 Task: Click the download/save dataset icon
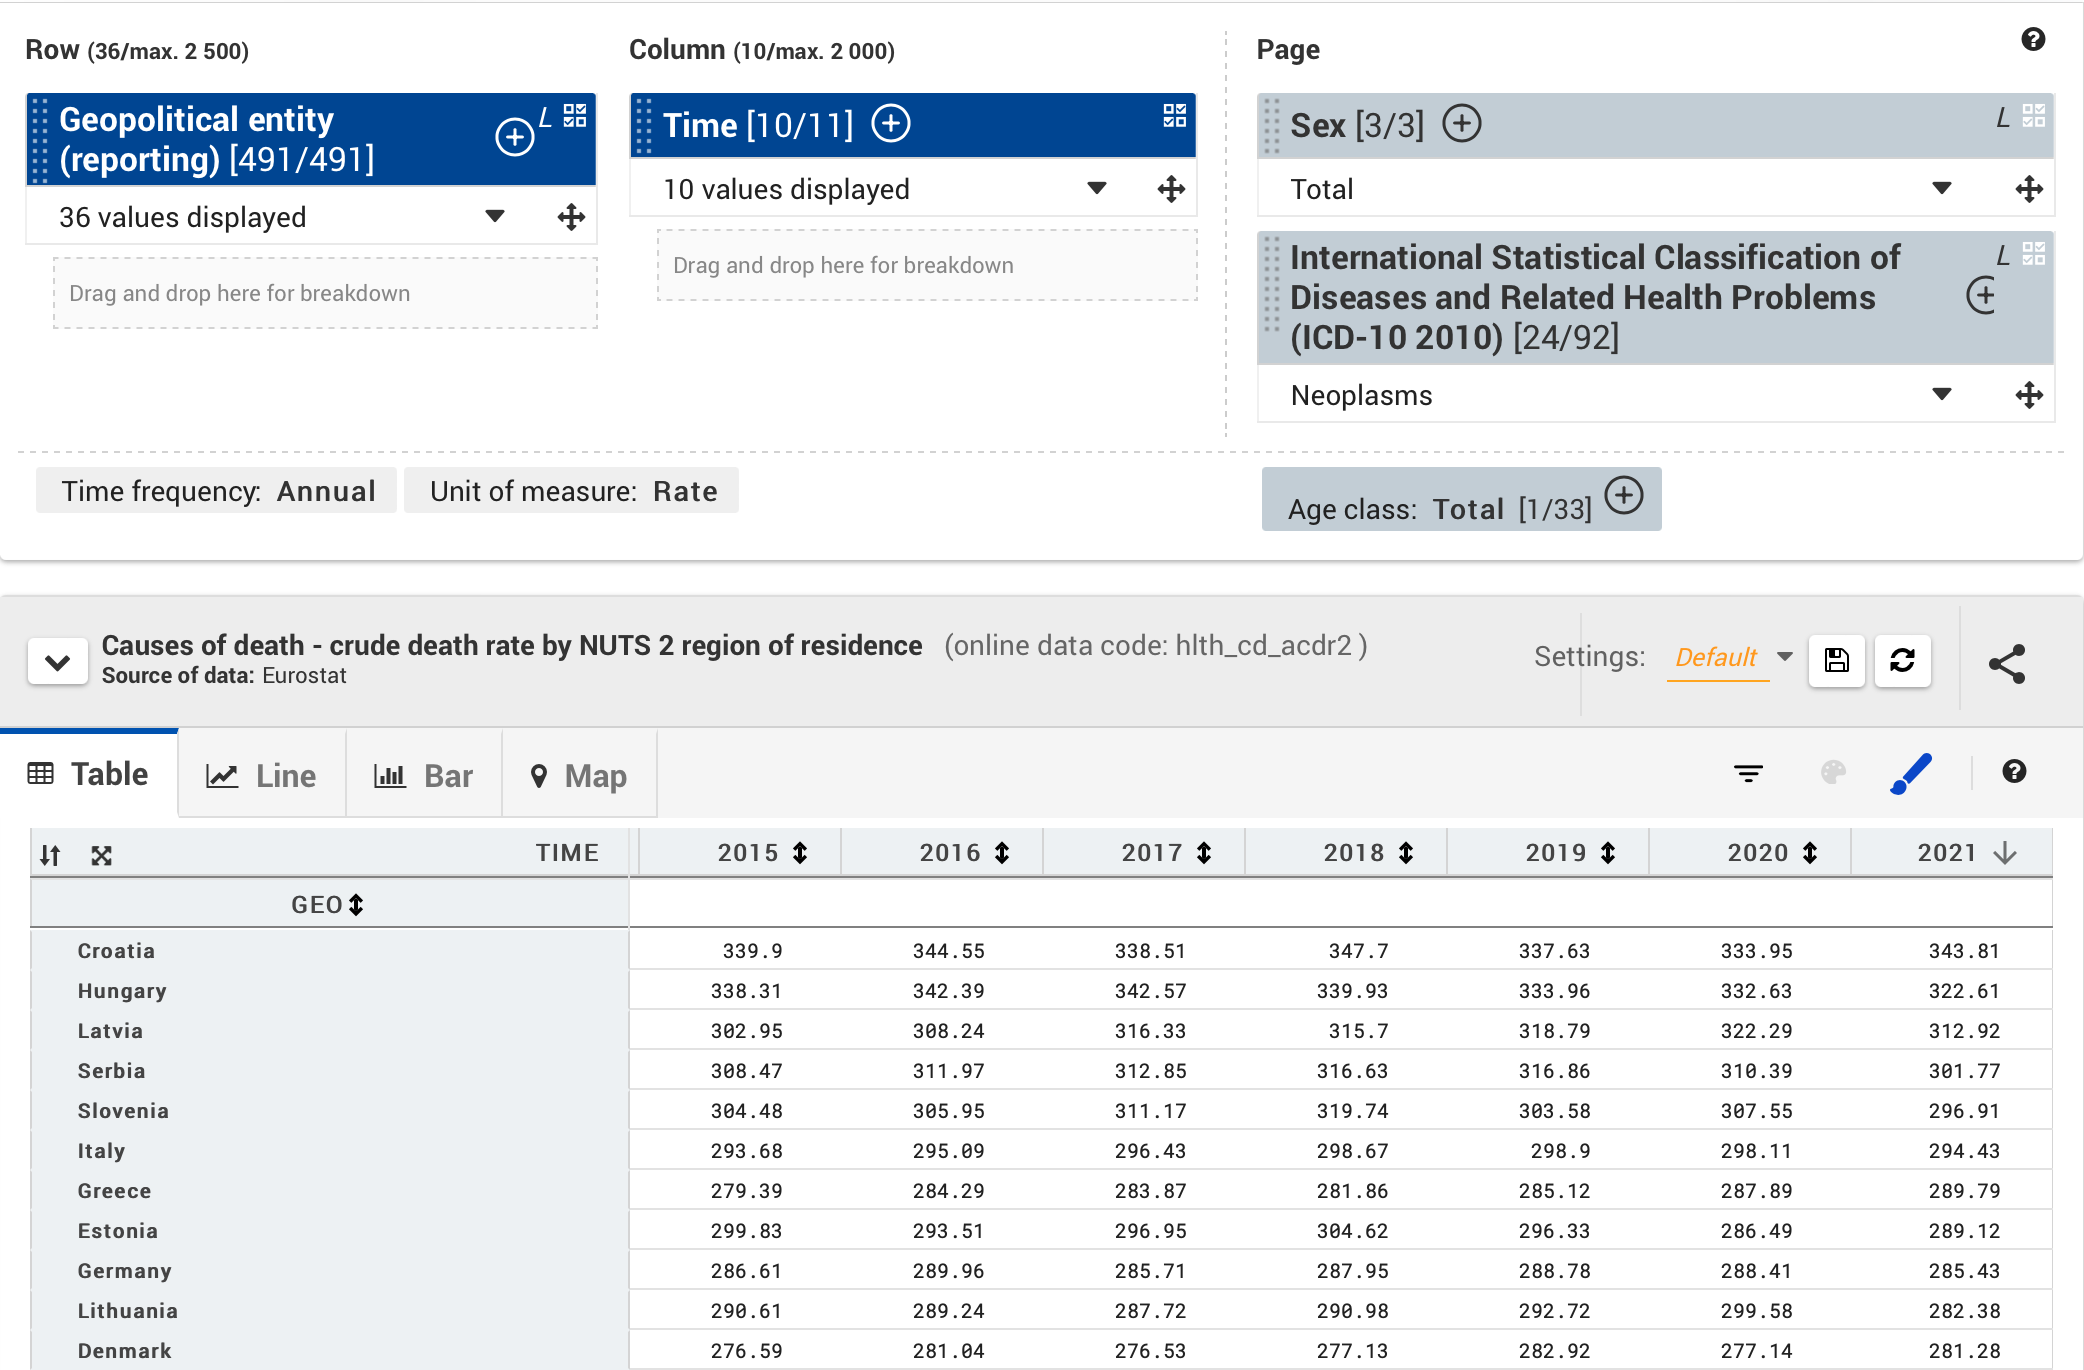(1836, 659)
